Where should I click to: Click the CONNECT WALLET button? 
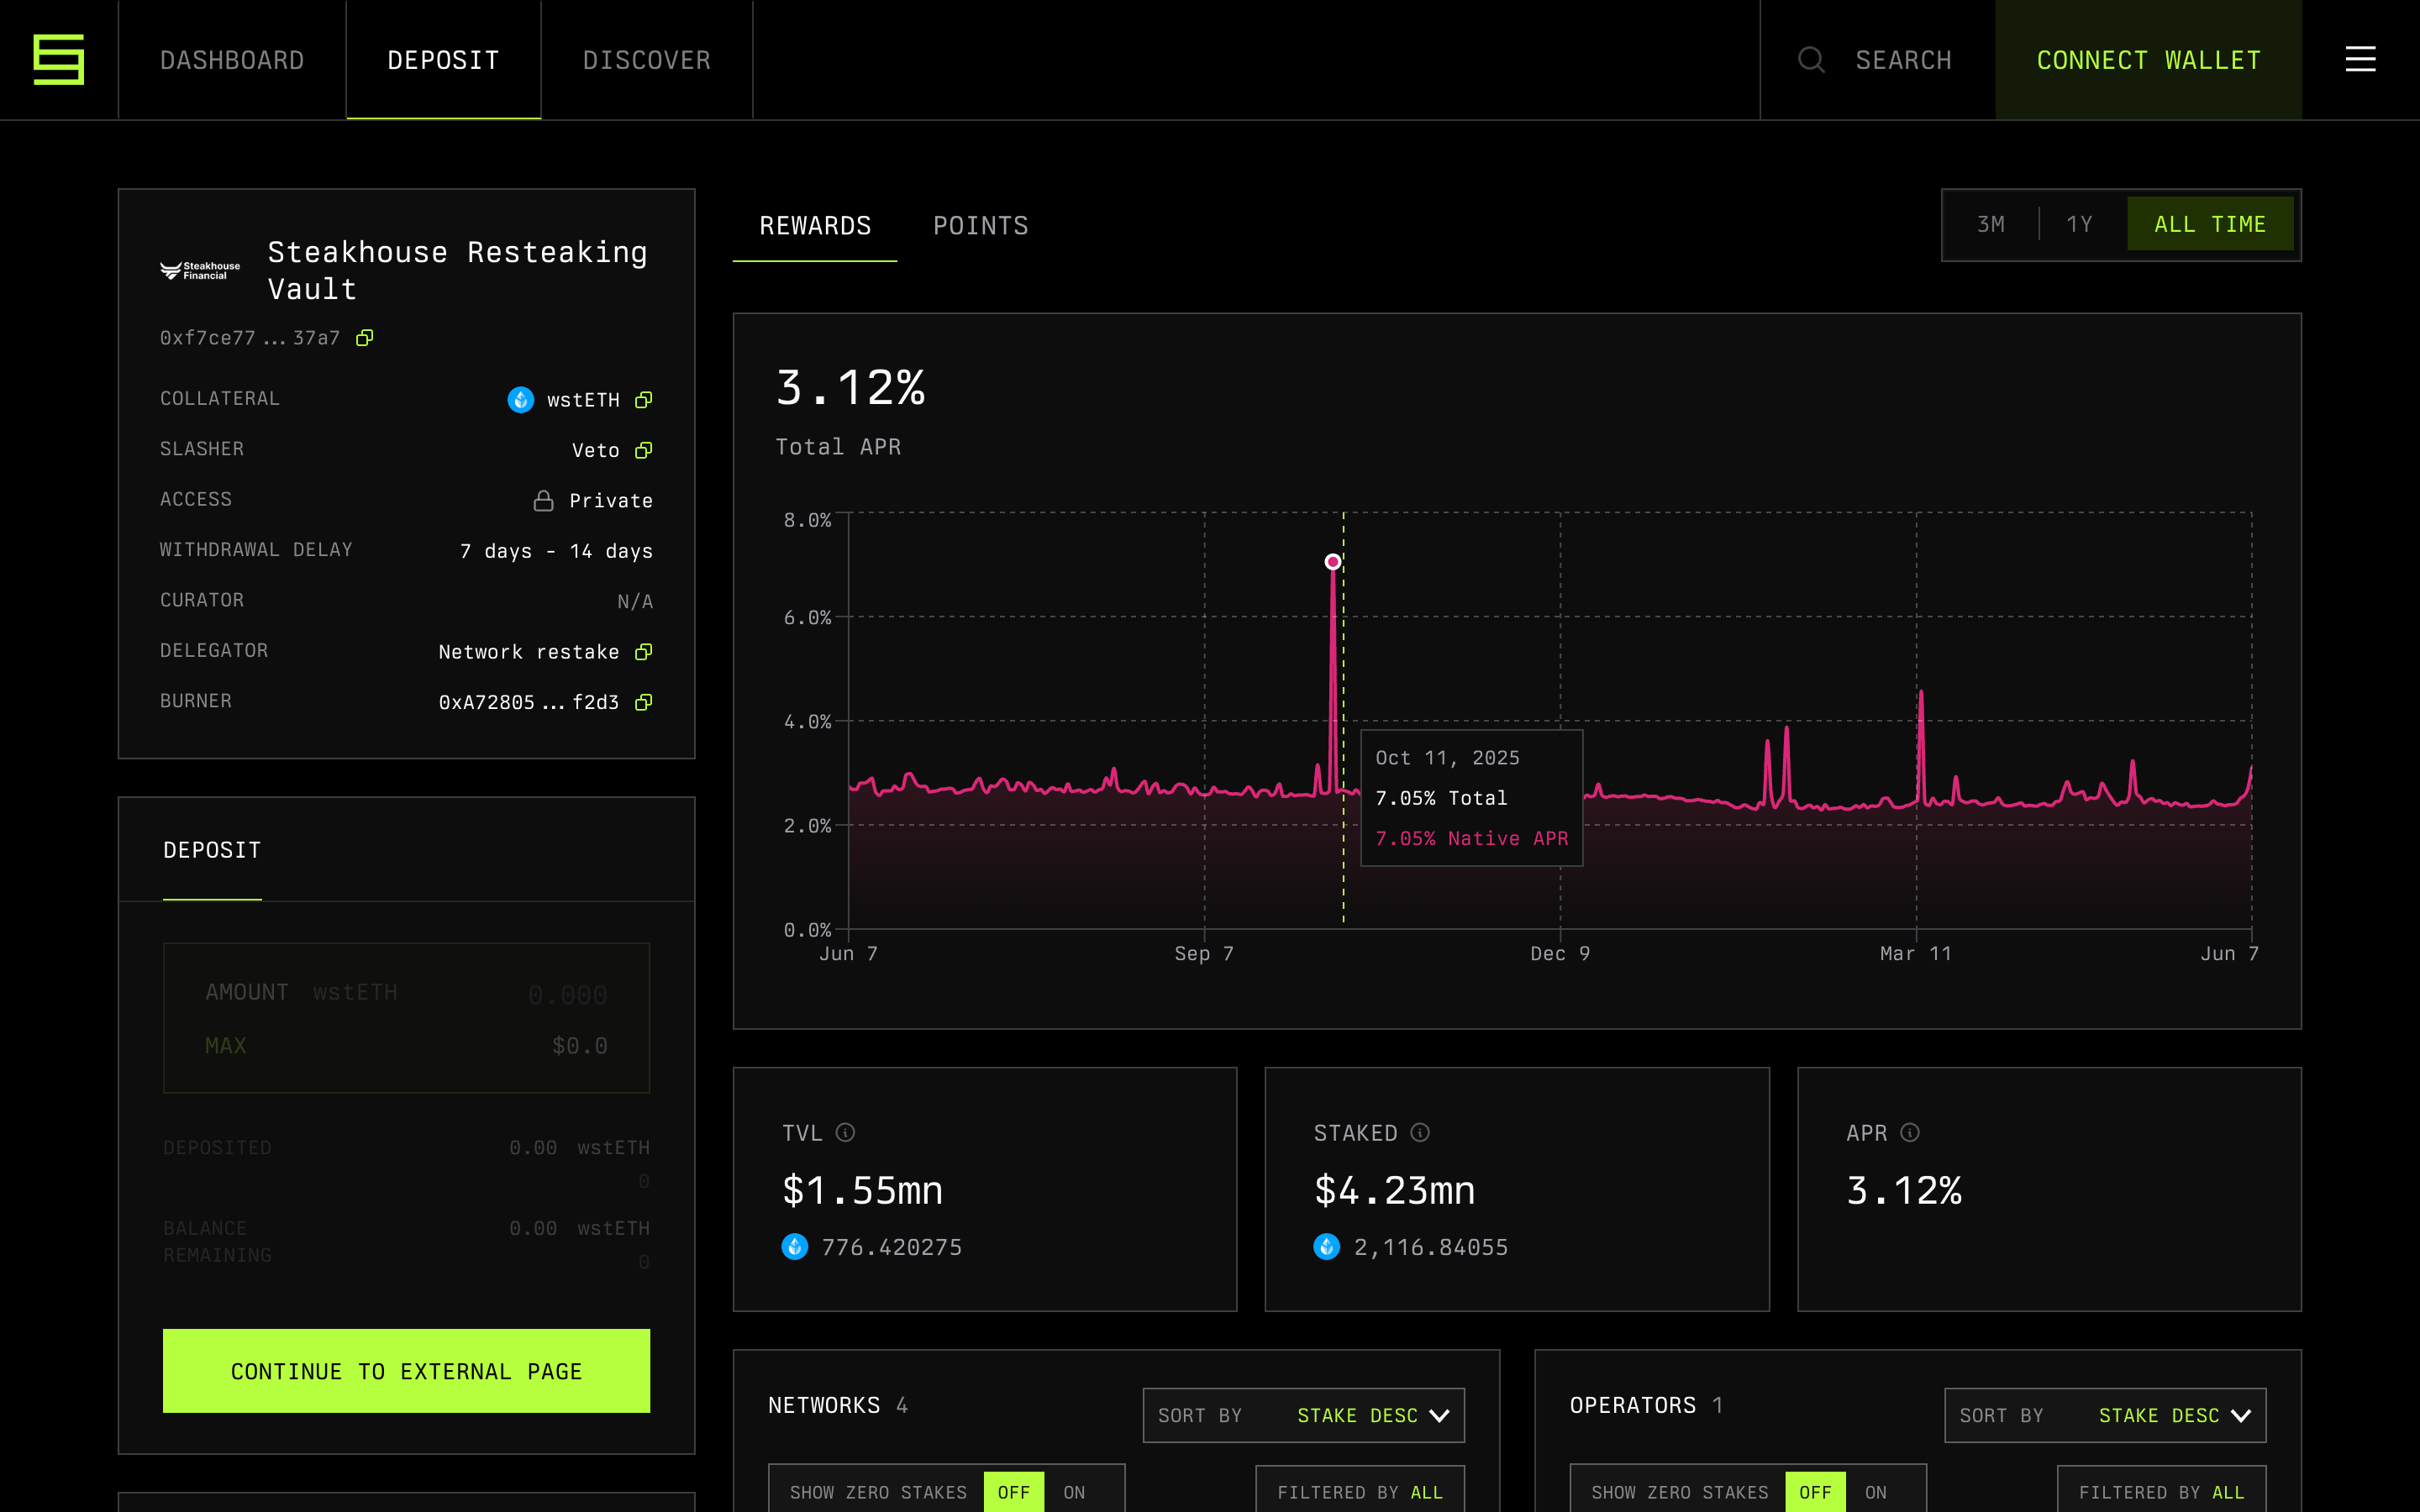[x=2149, y=60]
